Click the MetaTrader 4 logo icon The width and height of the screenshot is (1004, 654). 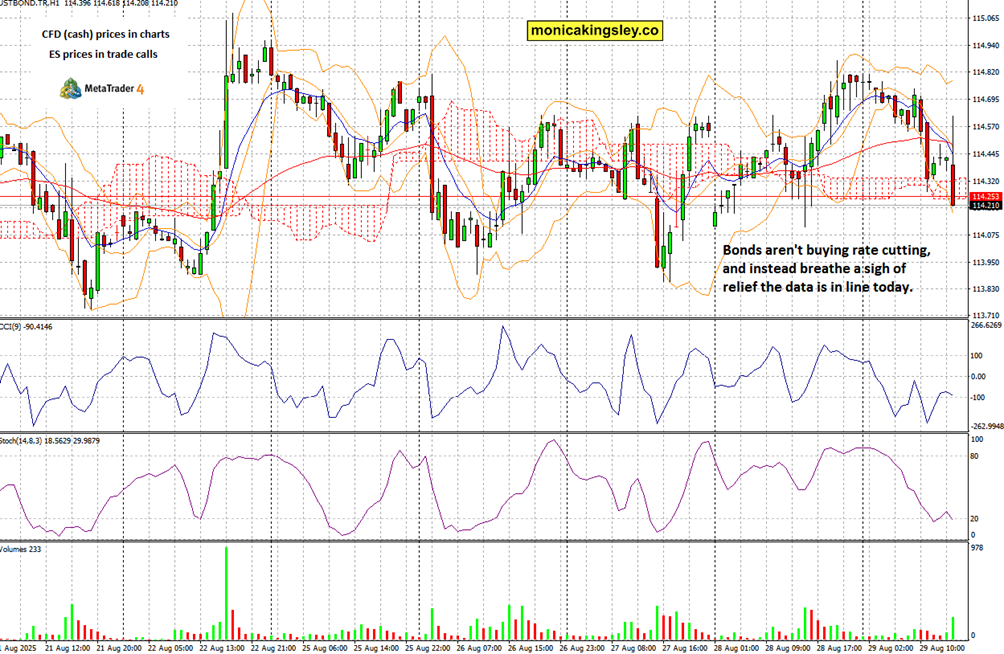[71, 88]
